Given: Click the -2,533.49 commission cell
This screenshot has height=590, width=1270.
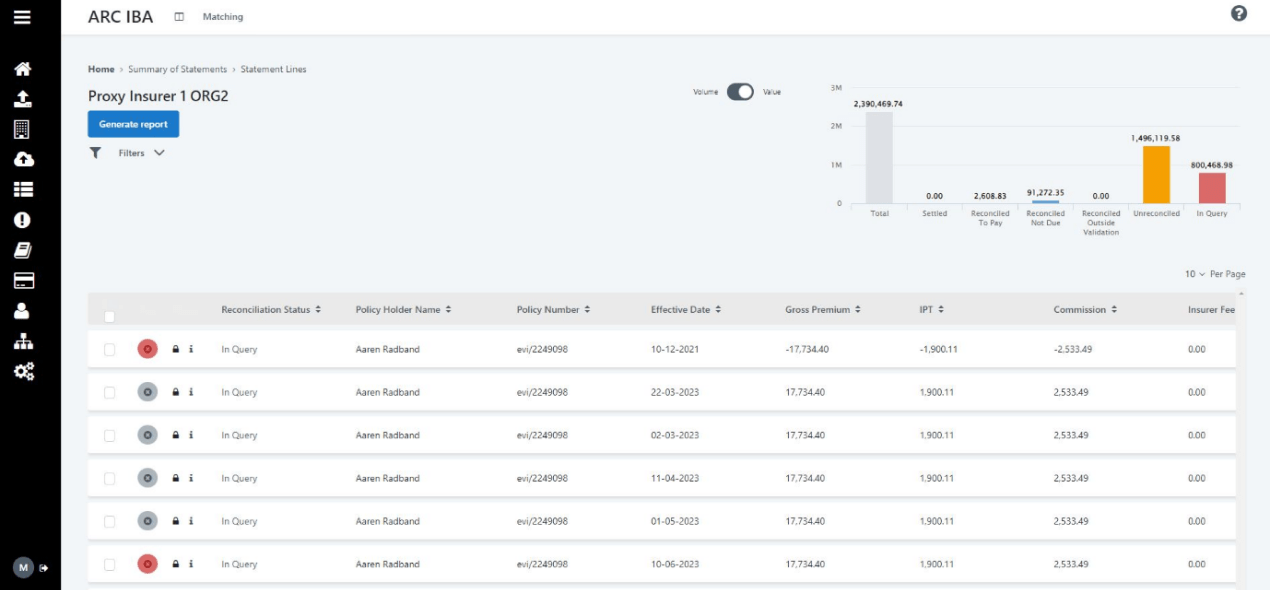Looking at the screenshot, I should click(1073, 349).
